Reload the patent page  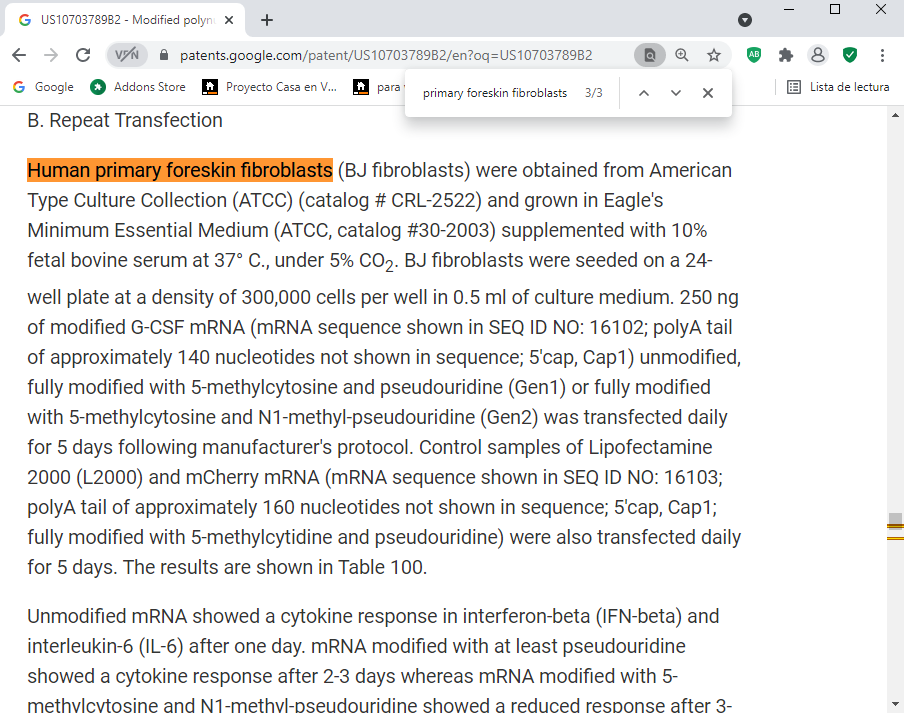(83, 55)
